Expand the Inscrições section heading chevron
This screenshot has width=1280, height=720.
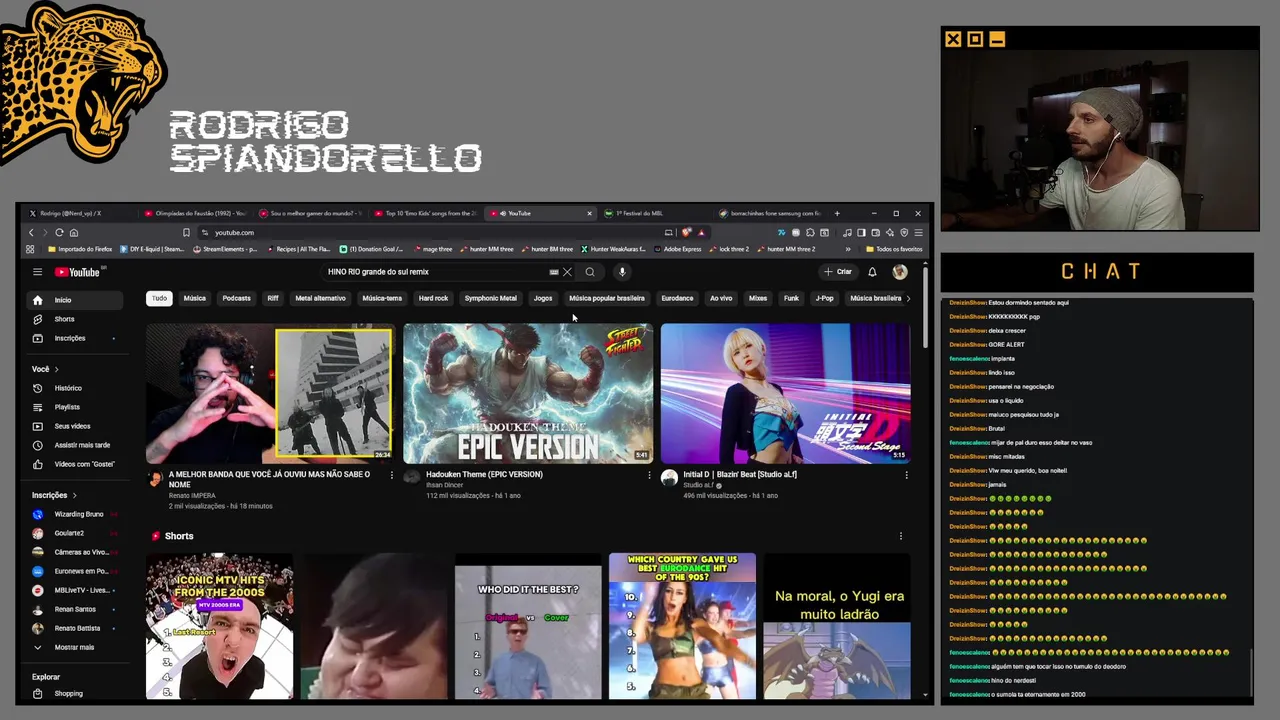tap(74, 495)
